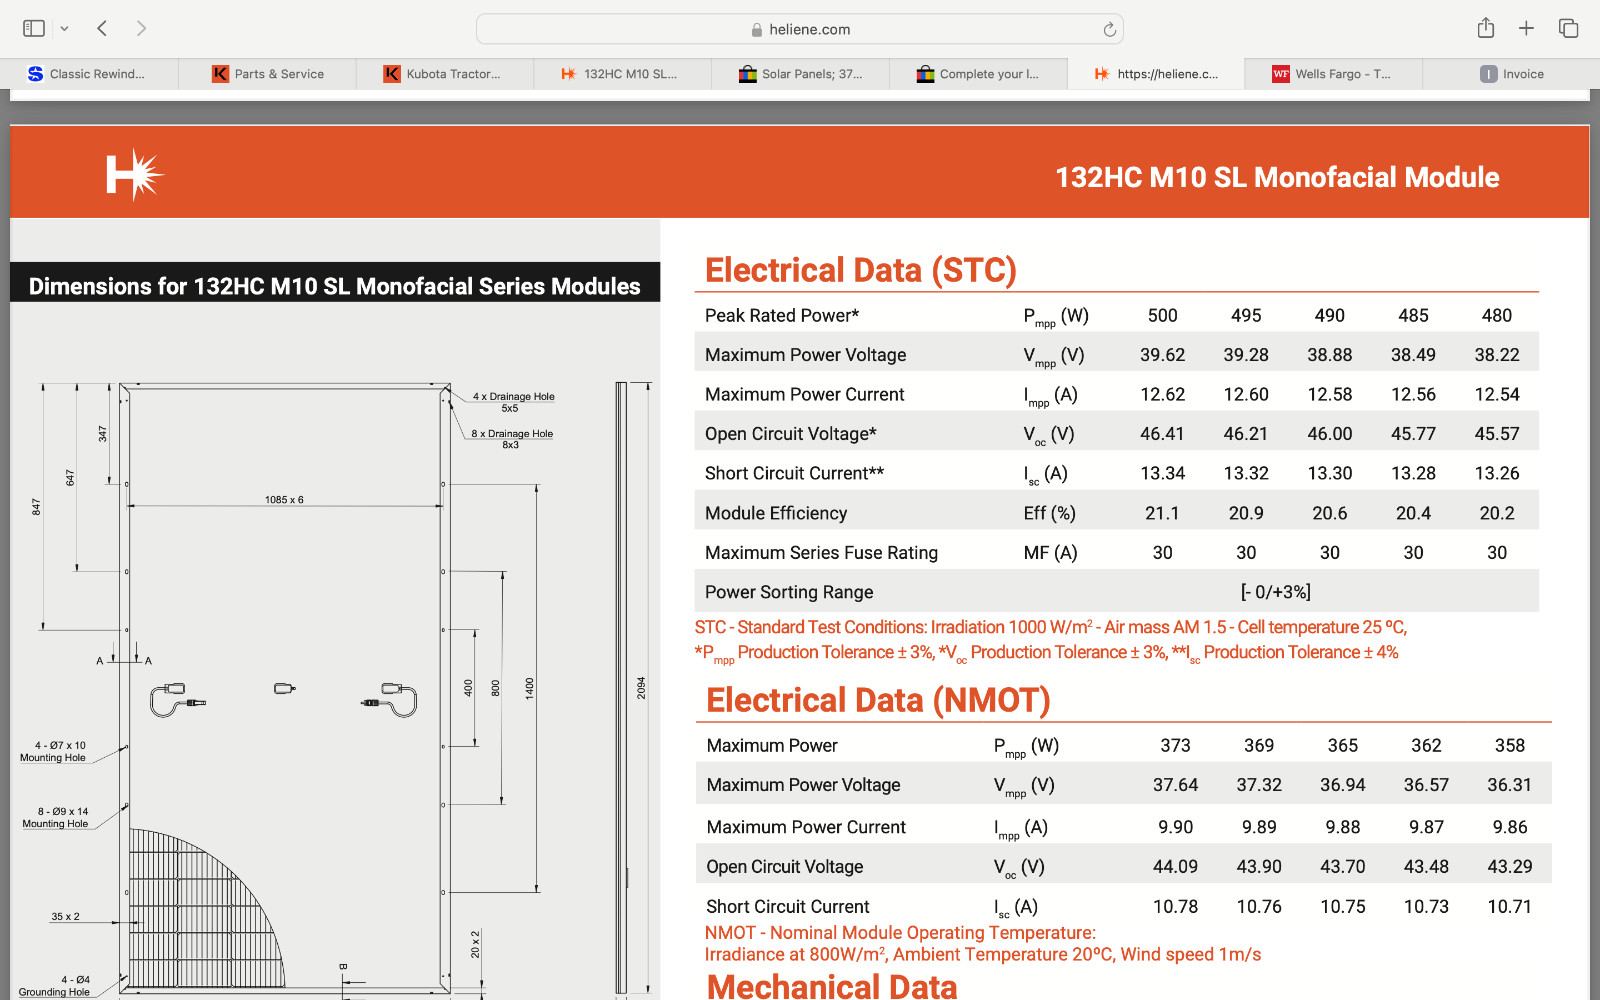The image size is (1600, 1000).
Task: Click the Heliene logo in the orange header
Action: [135, 175]
